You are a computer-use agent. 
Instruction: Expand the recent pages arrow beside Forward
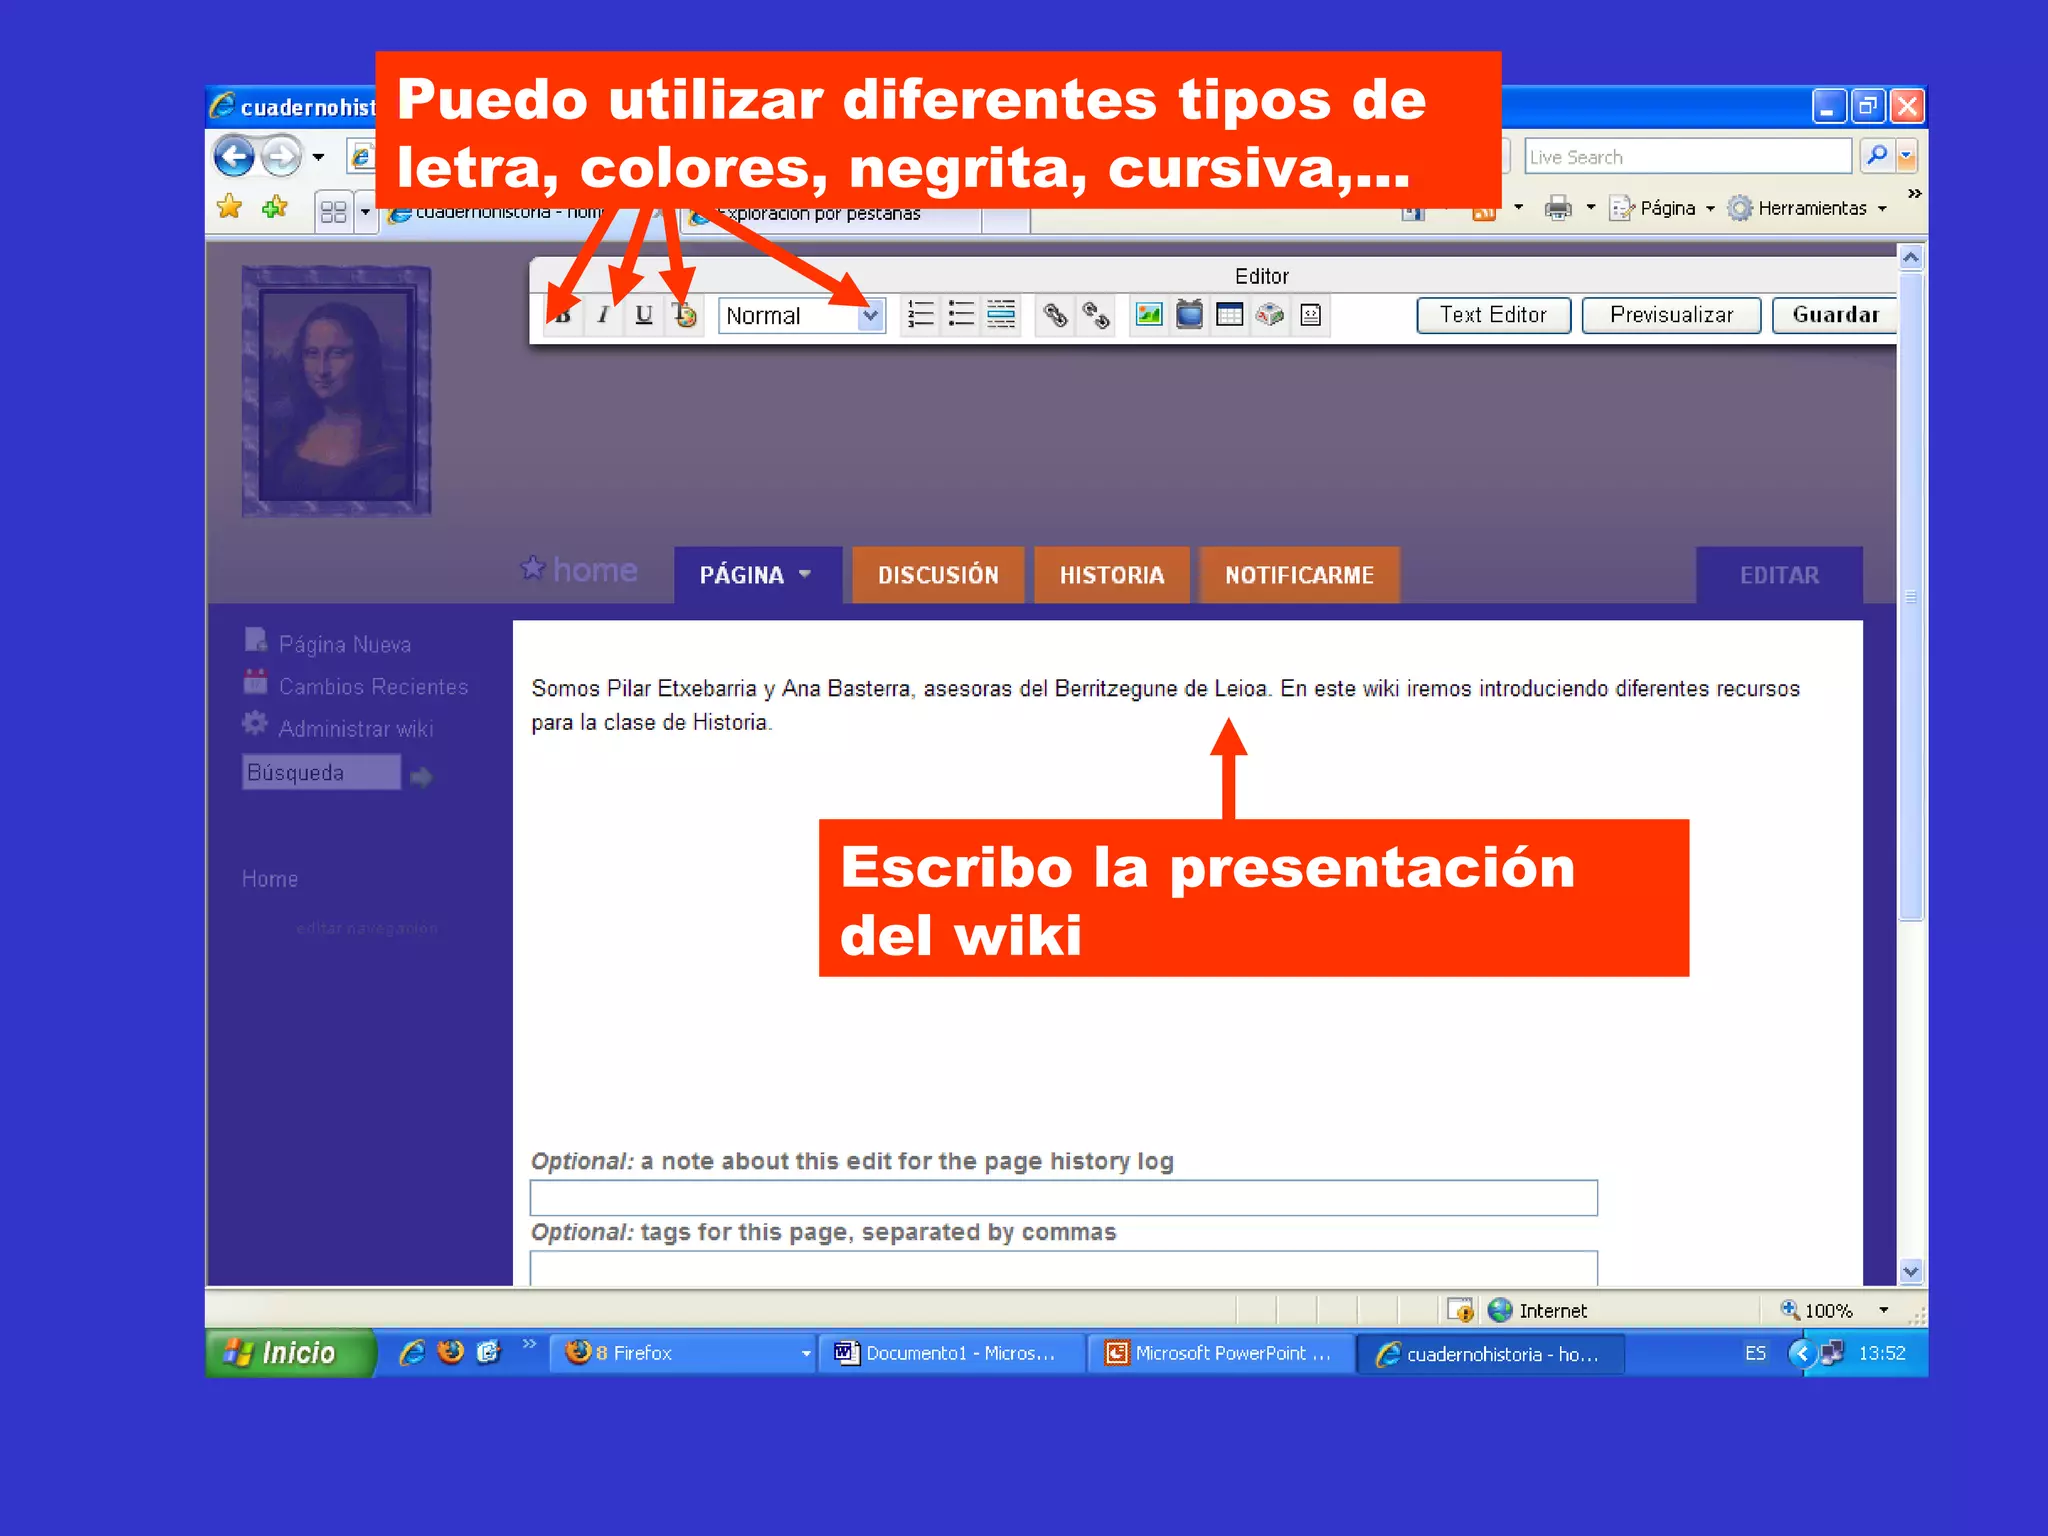[318, 157]
